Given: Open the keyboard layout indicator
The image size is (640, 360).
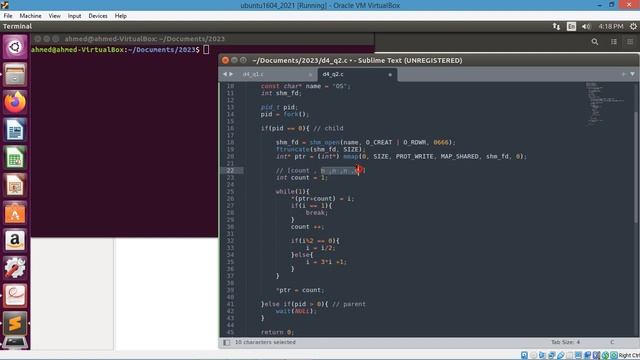Looking at the screenshot, I should [571, 27].
